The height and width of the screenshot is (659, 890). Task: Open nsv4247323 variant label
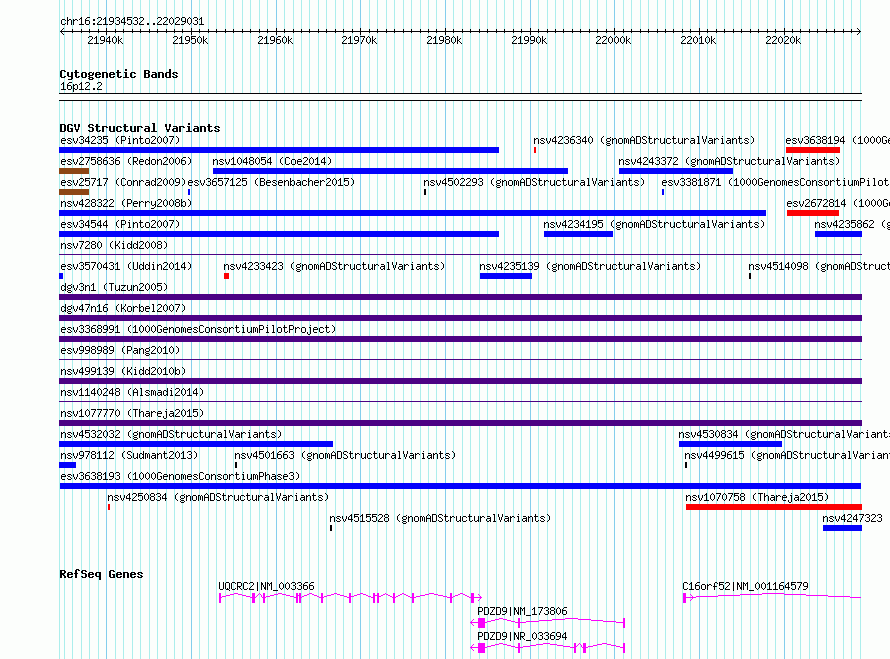click(x=853, y=518)
